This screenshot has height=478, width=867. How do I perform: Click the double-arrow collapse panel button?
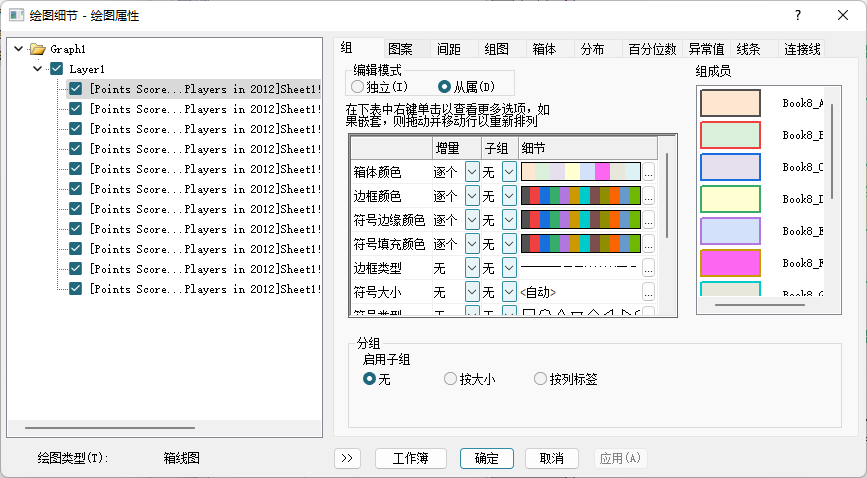[x=346, y=458]
